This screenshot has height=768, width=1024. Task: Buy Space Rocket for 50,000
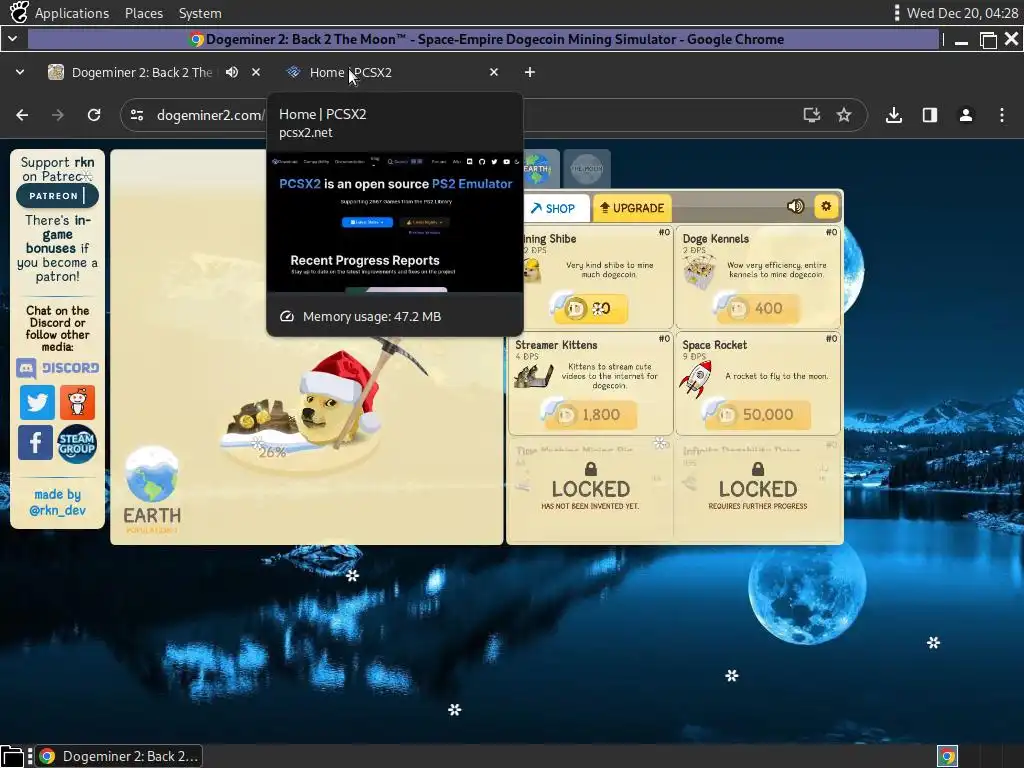pos(758,414)
